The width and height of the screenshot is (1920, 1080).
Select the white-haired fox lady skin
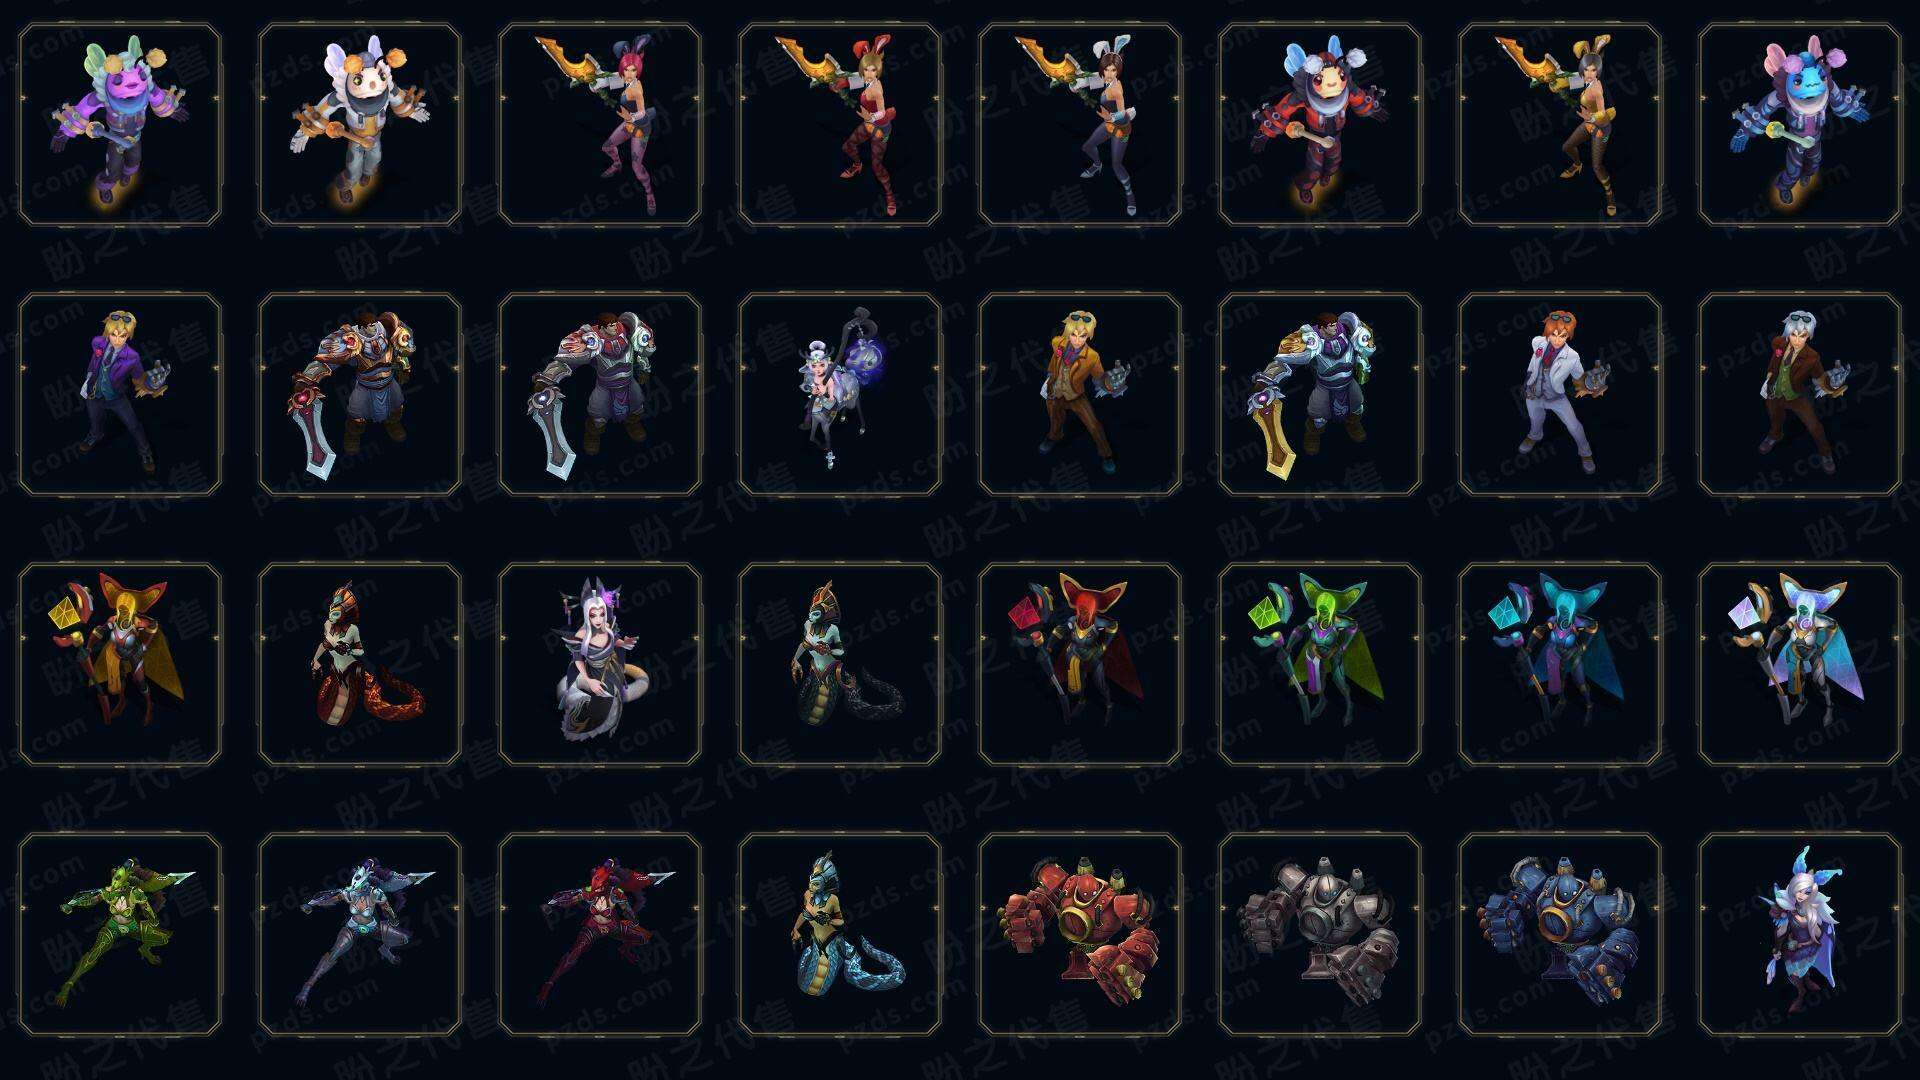[x=600, y=664]
